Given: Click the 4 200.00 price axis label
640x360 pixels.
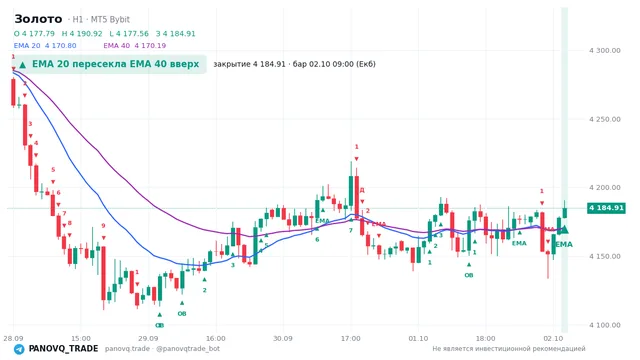Looking at the screenshot, I should pos(604,188).
